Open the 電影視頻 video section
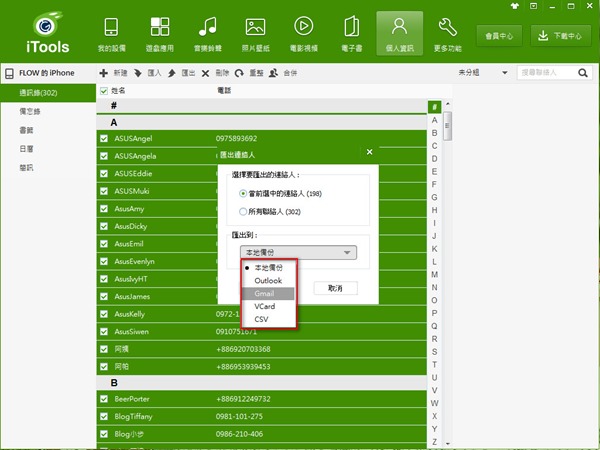 (303, 32)
